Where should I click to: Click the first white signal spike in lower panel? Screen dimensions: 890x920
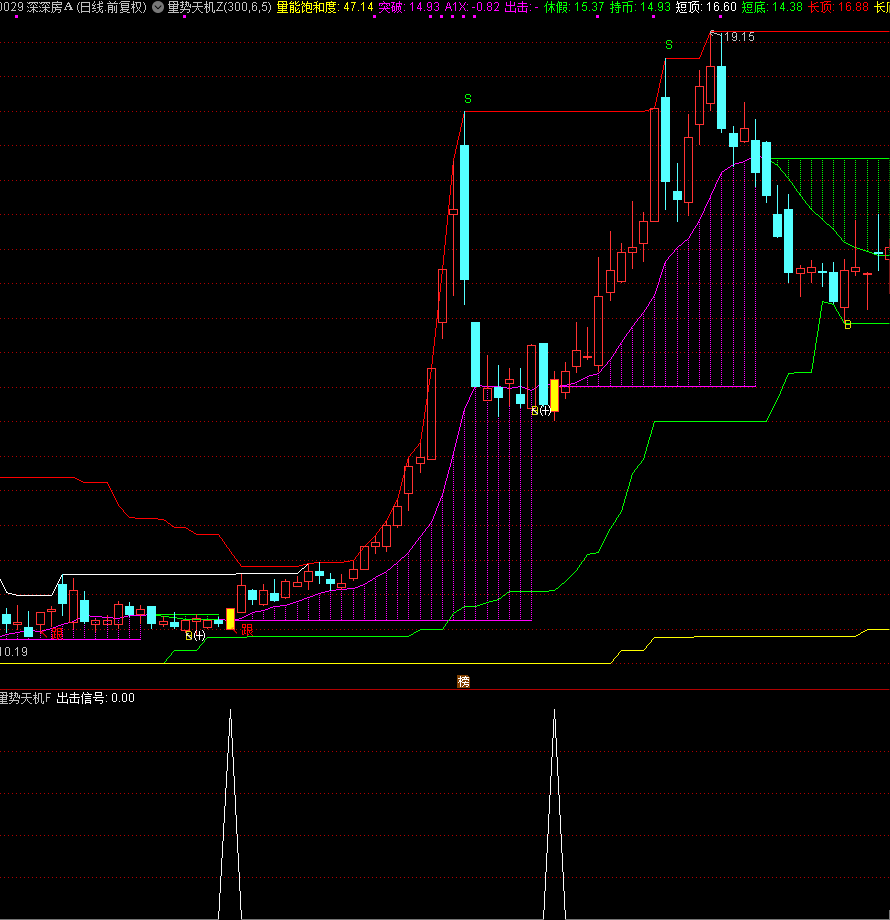[x=230, y=810]
